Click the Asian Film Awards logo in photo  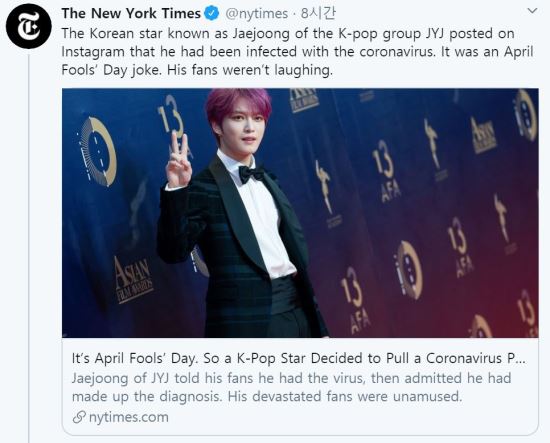(x=133, y=278)
